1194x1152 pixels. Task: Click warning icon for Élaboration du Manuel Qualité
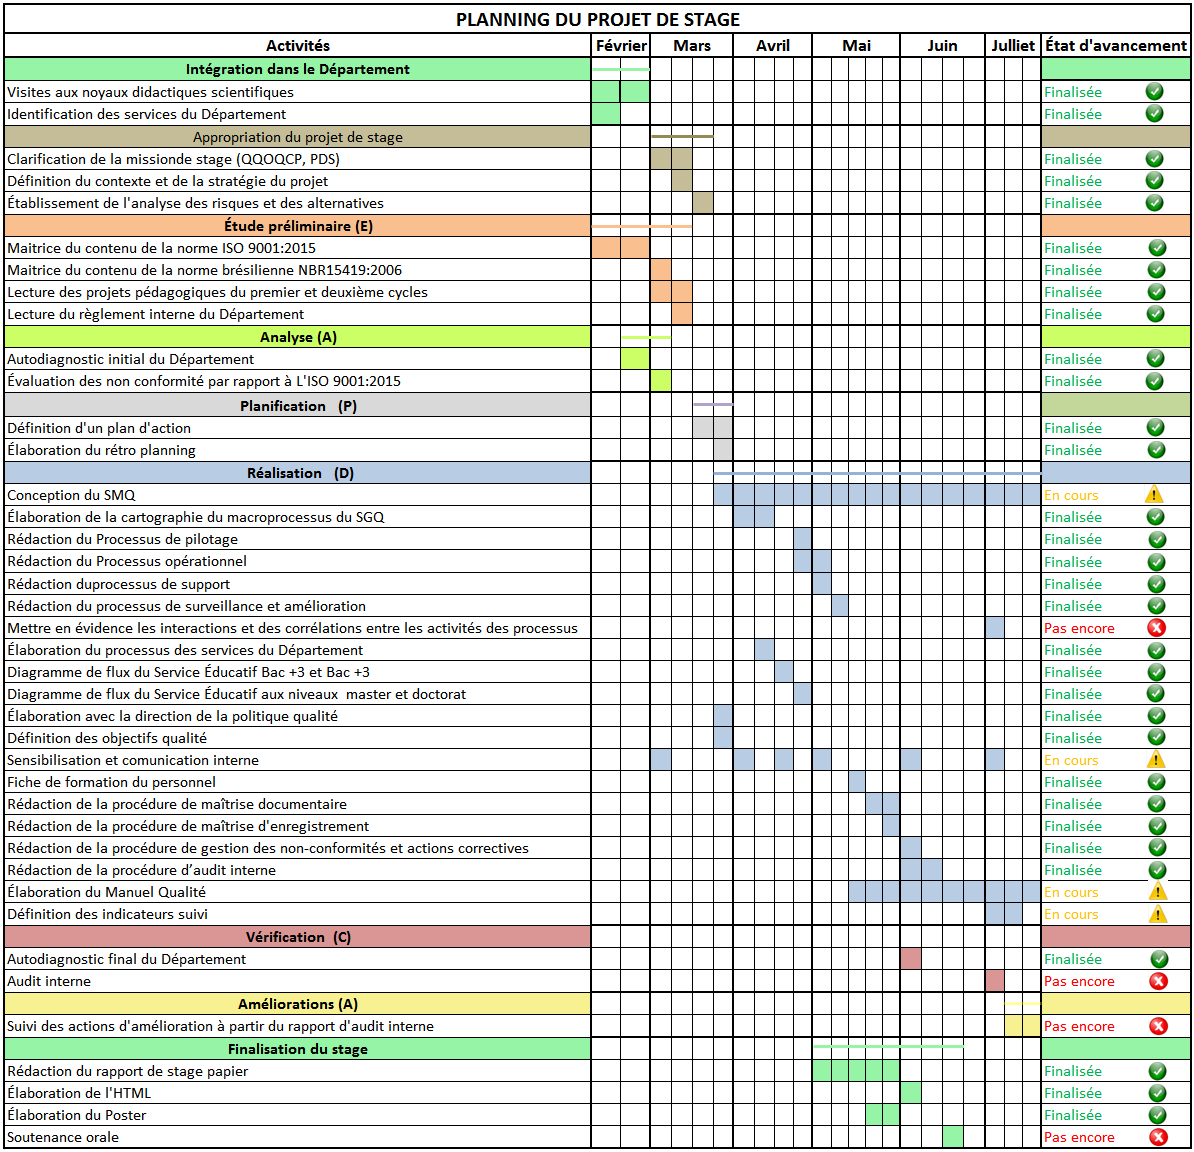tap(1157, 892)
